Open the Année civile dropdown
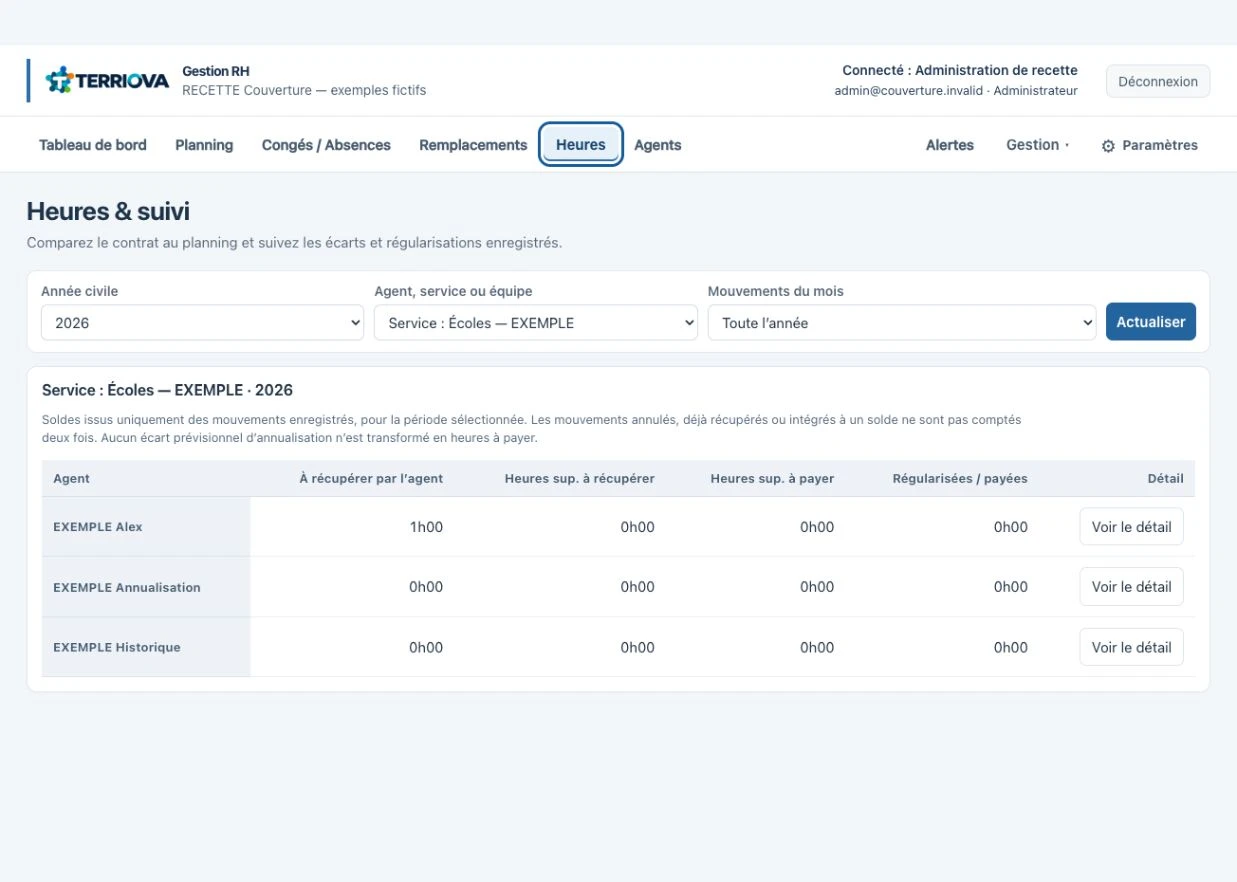 coord(203,323)
